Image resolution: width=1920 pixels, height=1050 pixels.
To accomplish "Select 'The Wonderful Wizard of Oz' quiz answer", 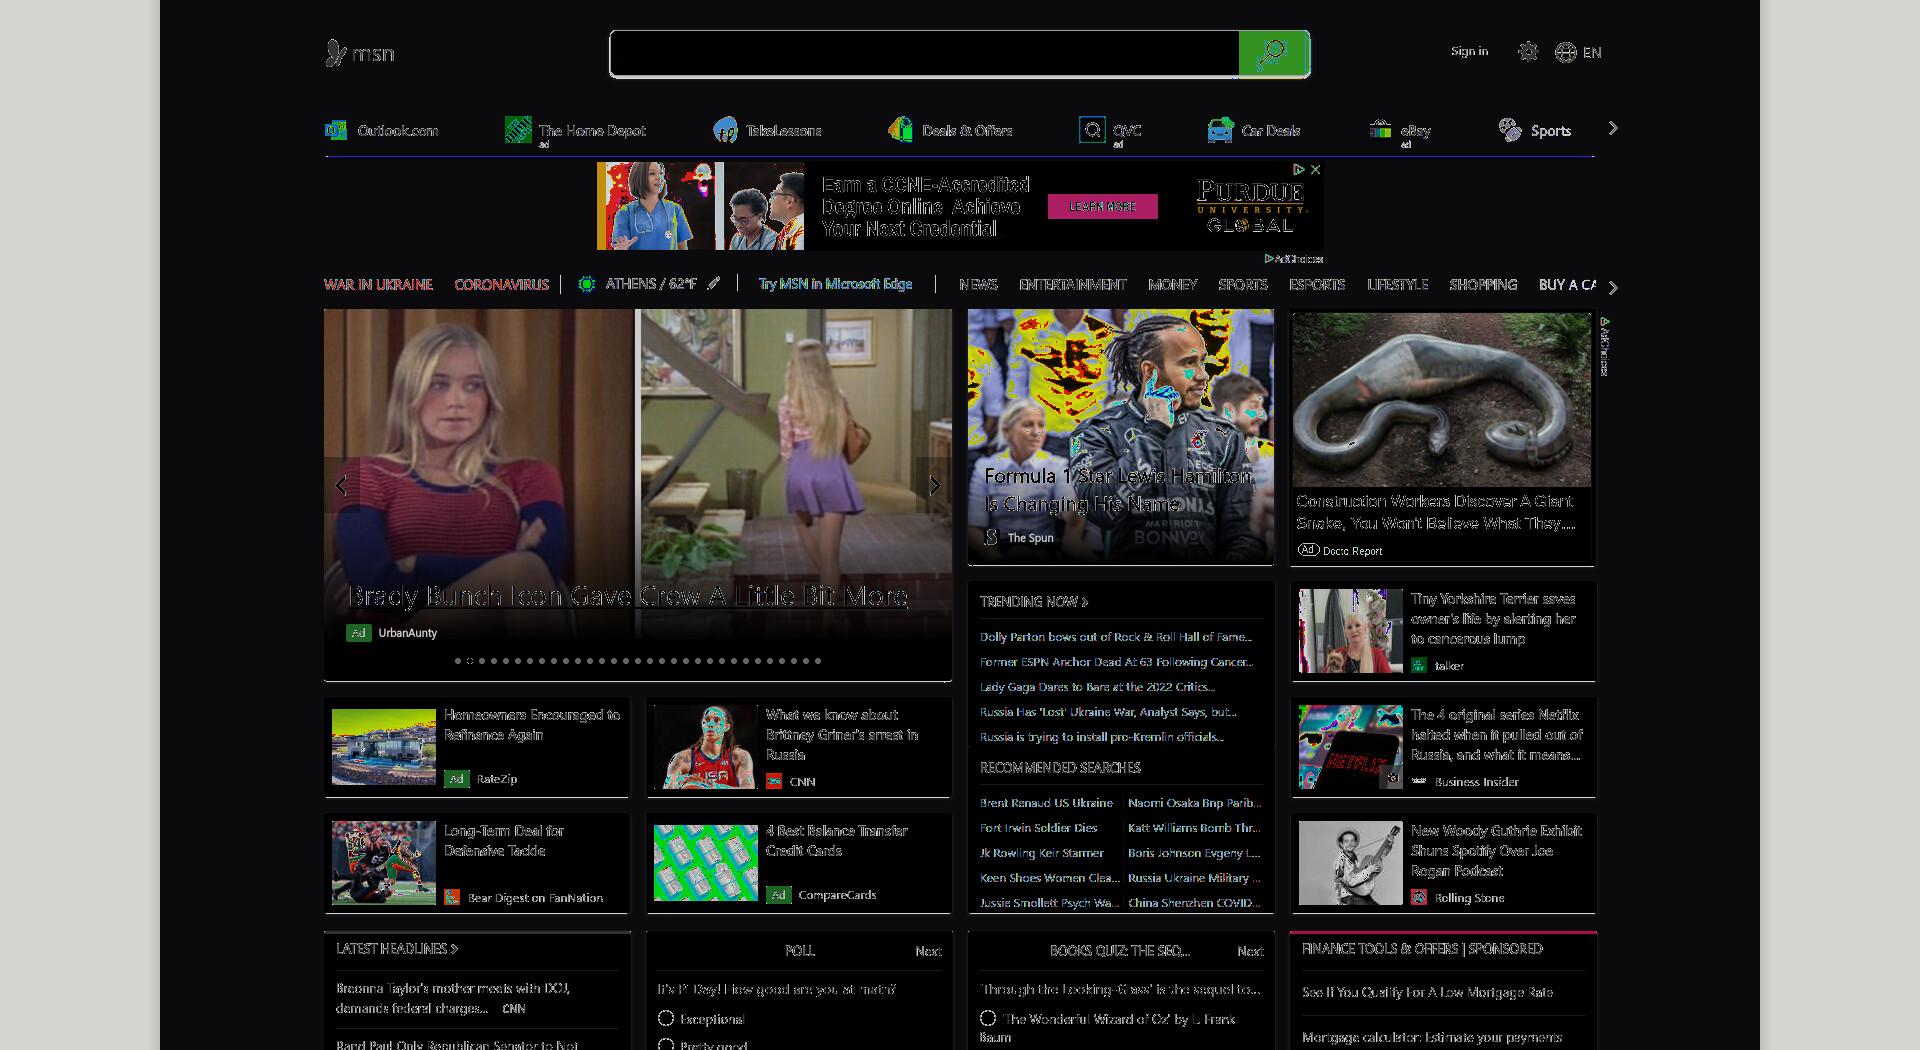I will [x=988, y=1019].
